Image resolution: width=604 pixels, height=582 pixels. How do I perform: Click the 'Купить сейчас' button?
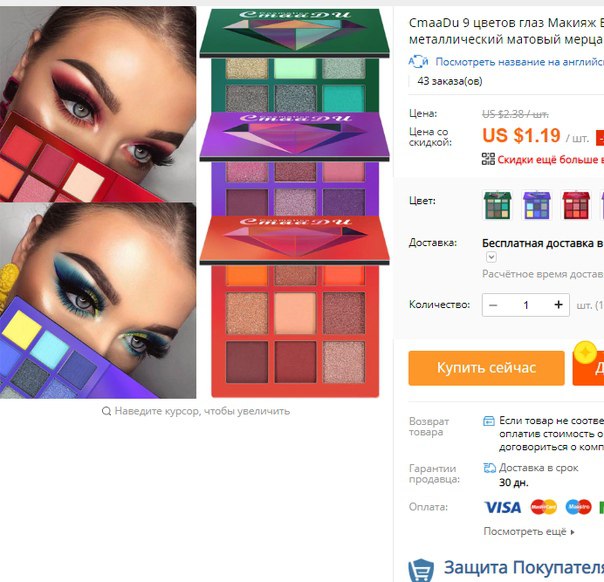[487, 368]
